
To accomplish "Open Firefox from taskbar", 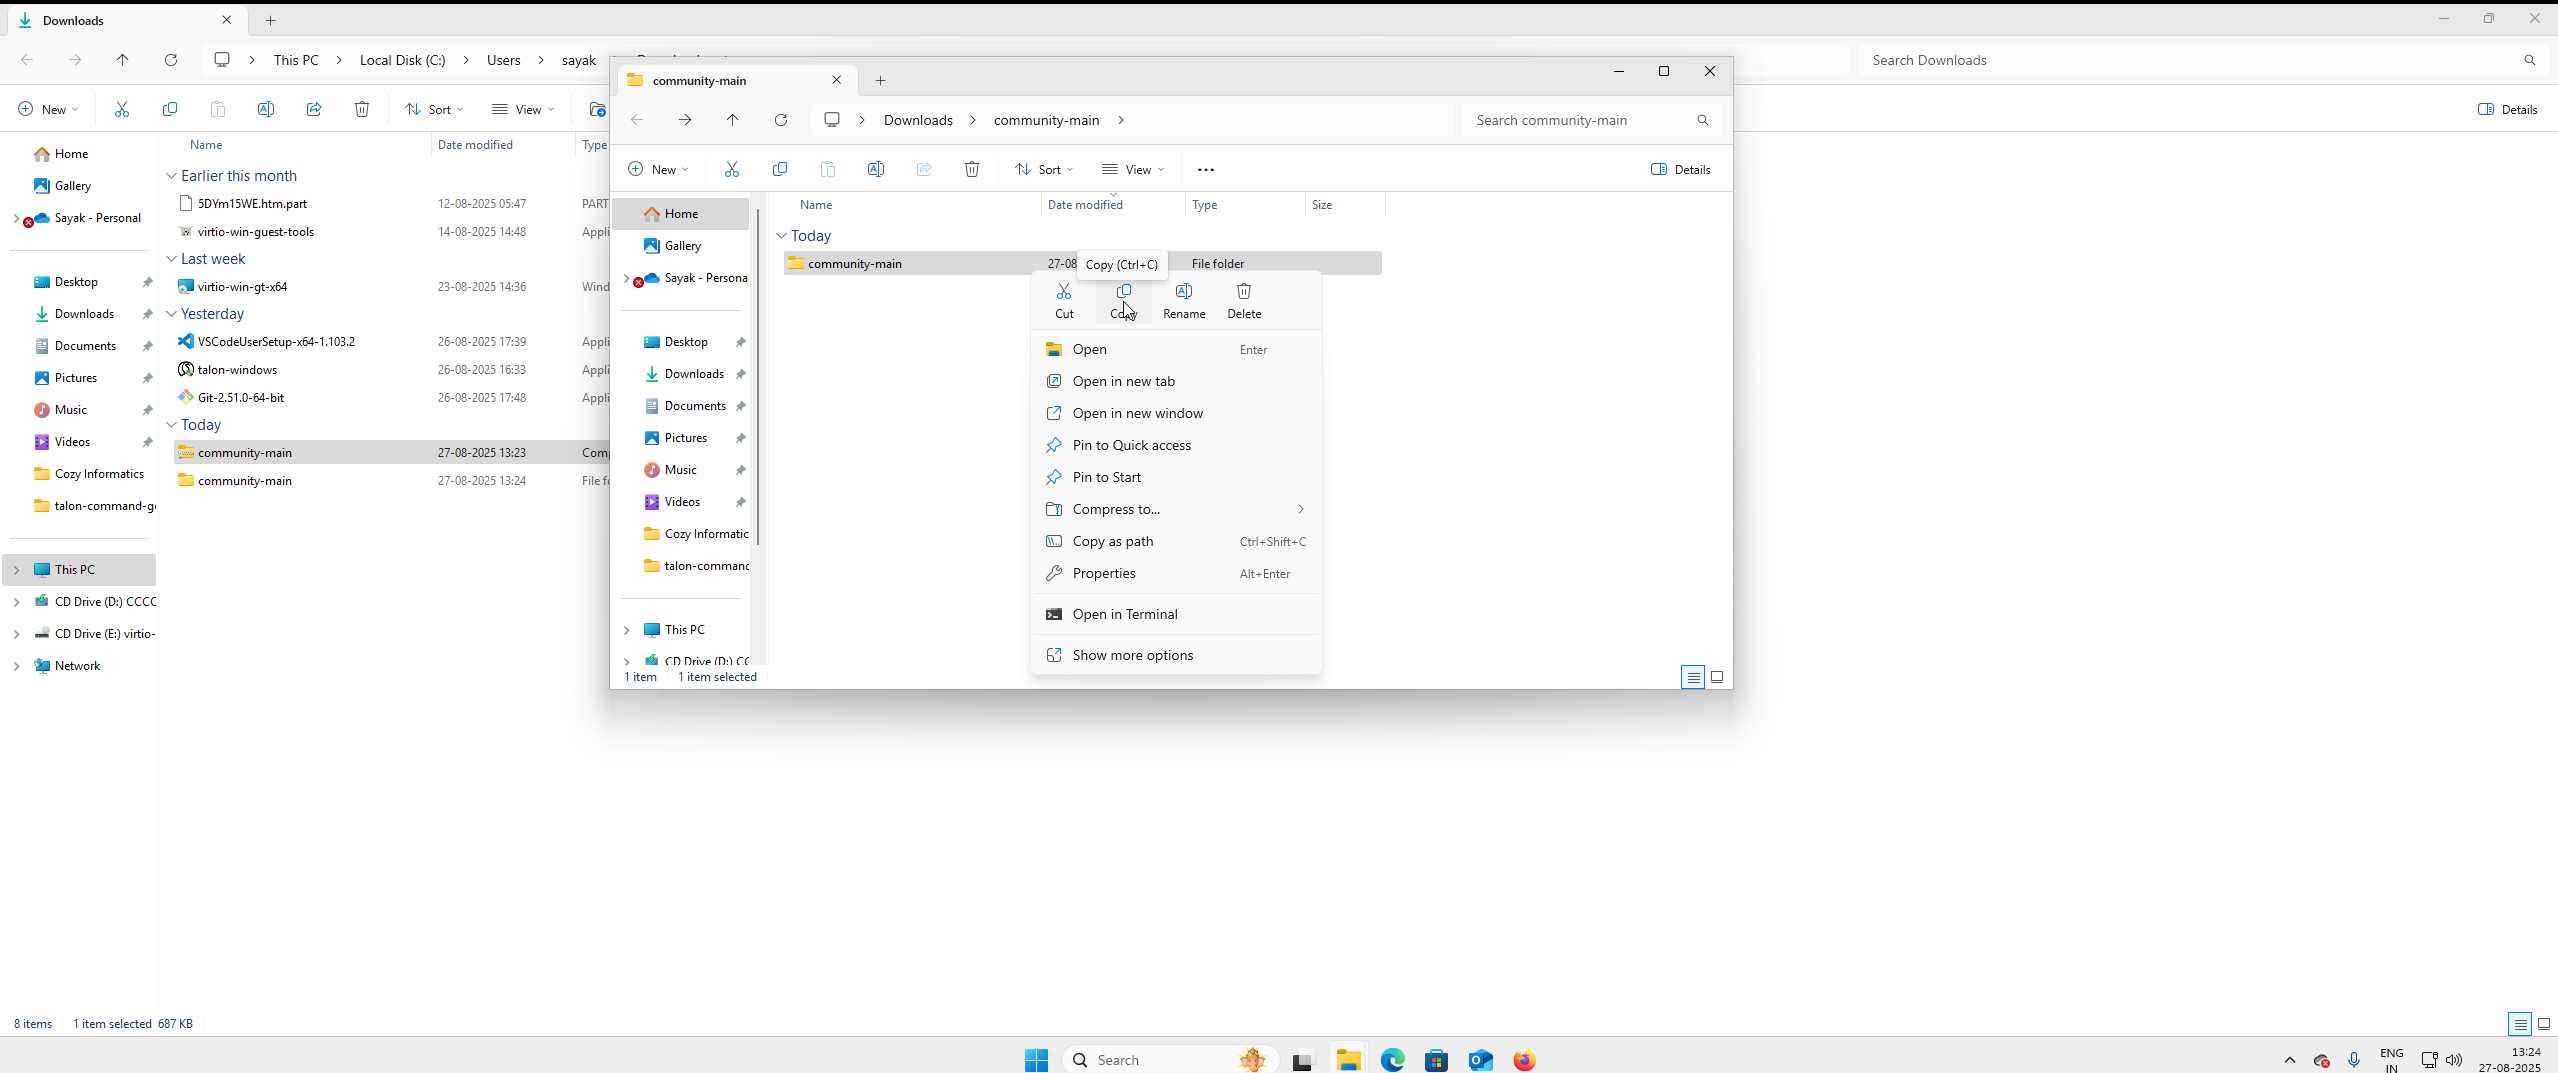I will [1524, 1060].
